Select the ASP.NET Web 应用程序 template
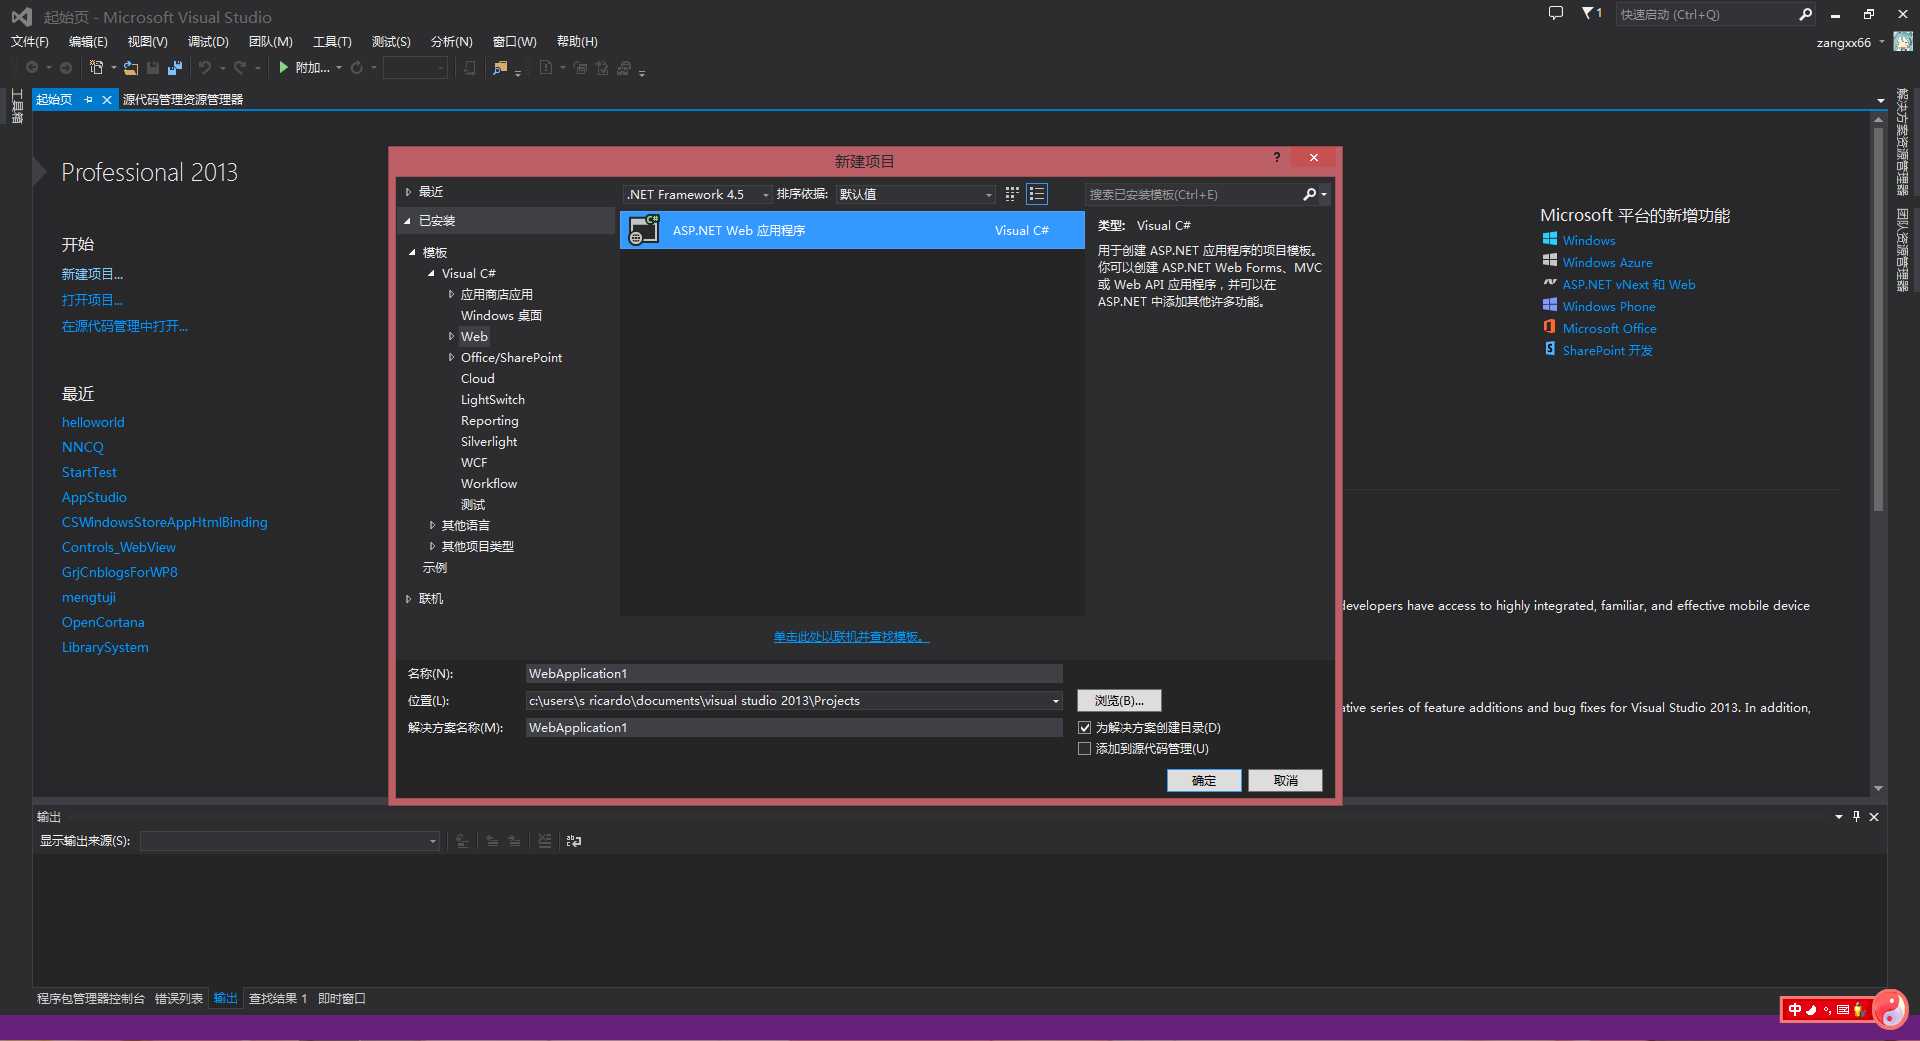 [852, 230]
